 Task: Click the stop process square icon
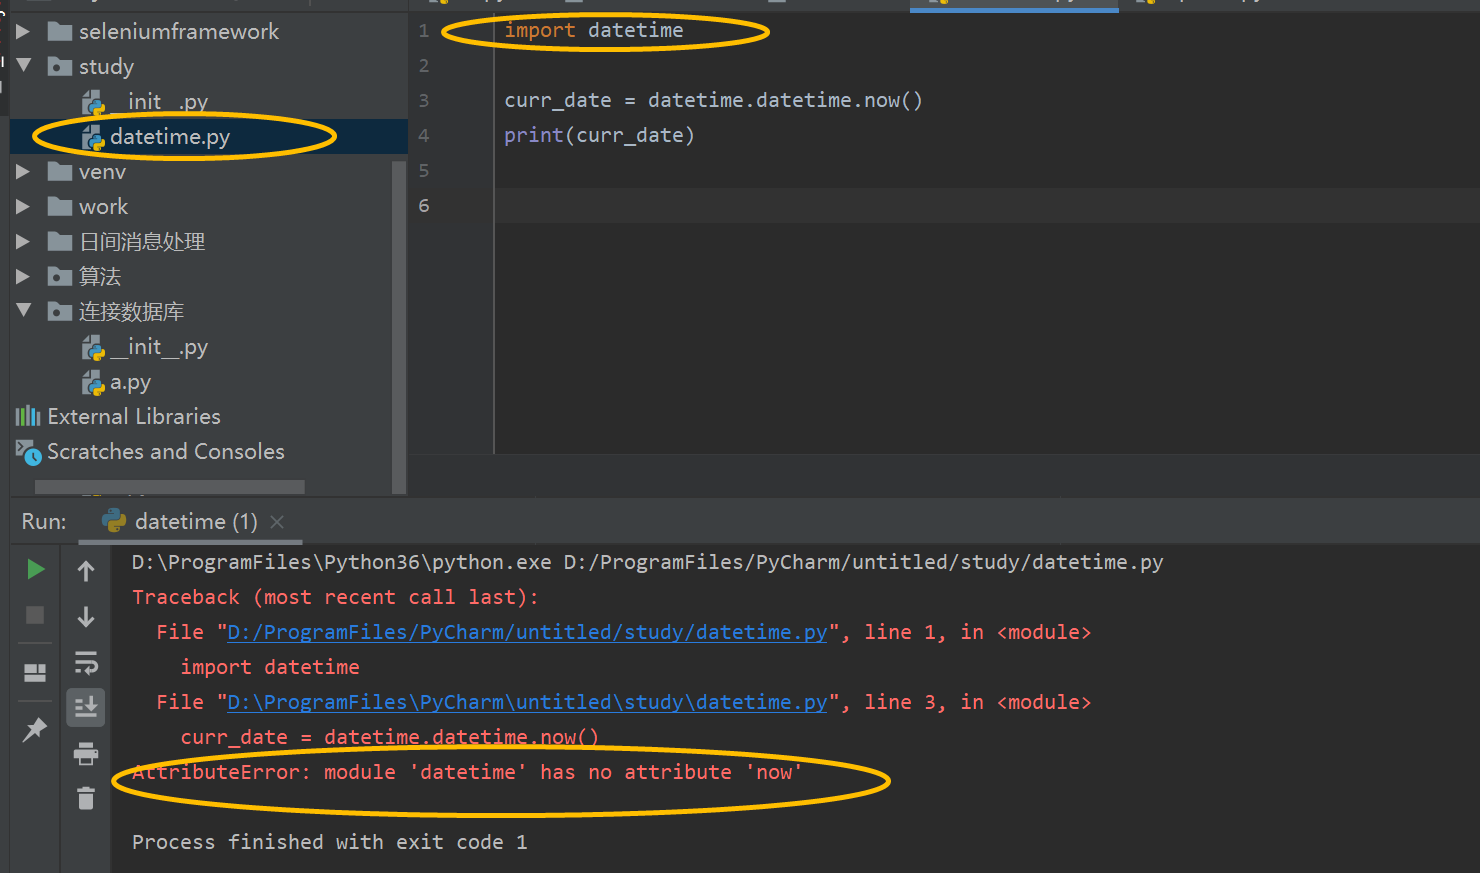click(35, 615)
